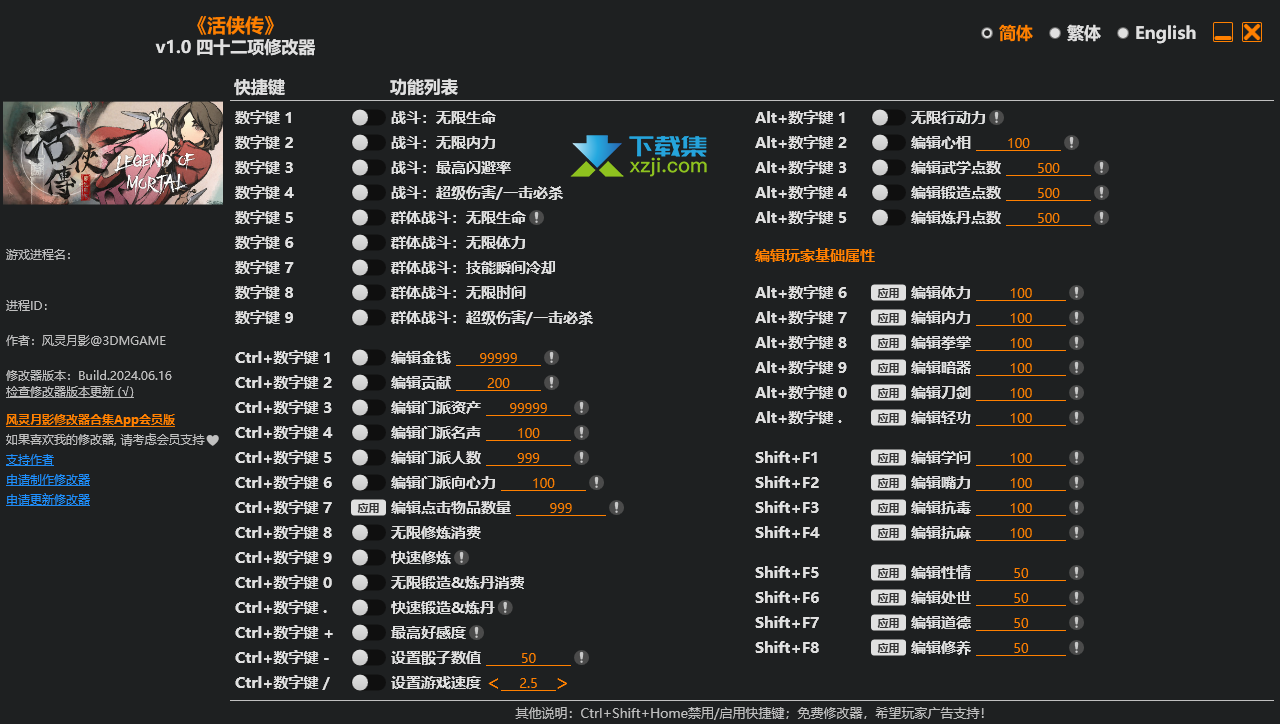Toggle 群体战斗：无限时间 switch
1280x724 pixels.
(x=368, y=293)
